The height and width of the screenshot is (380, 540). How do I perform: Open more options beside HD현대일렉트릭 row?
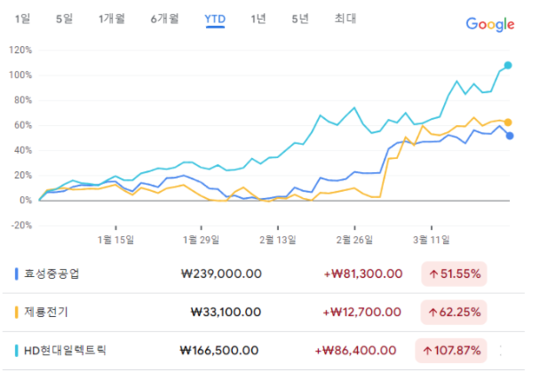click(501, 351)
